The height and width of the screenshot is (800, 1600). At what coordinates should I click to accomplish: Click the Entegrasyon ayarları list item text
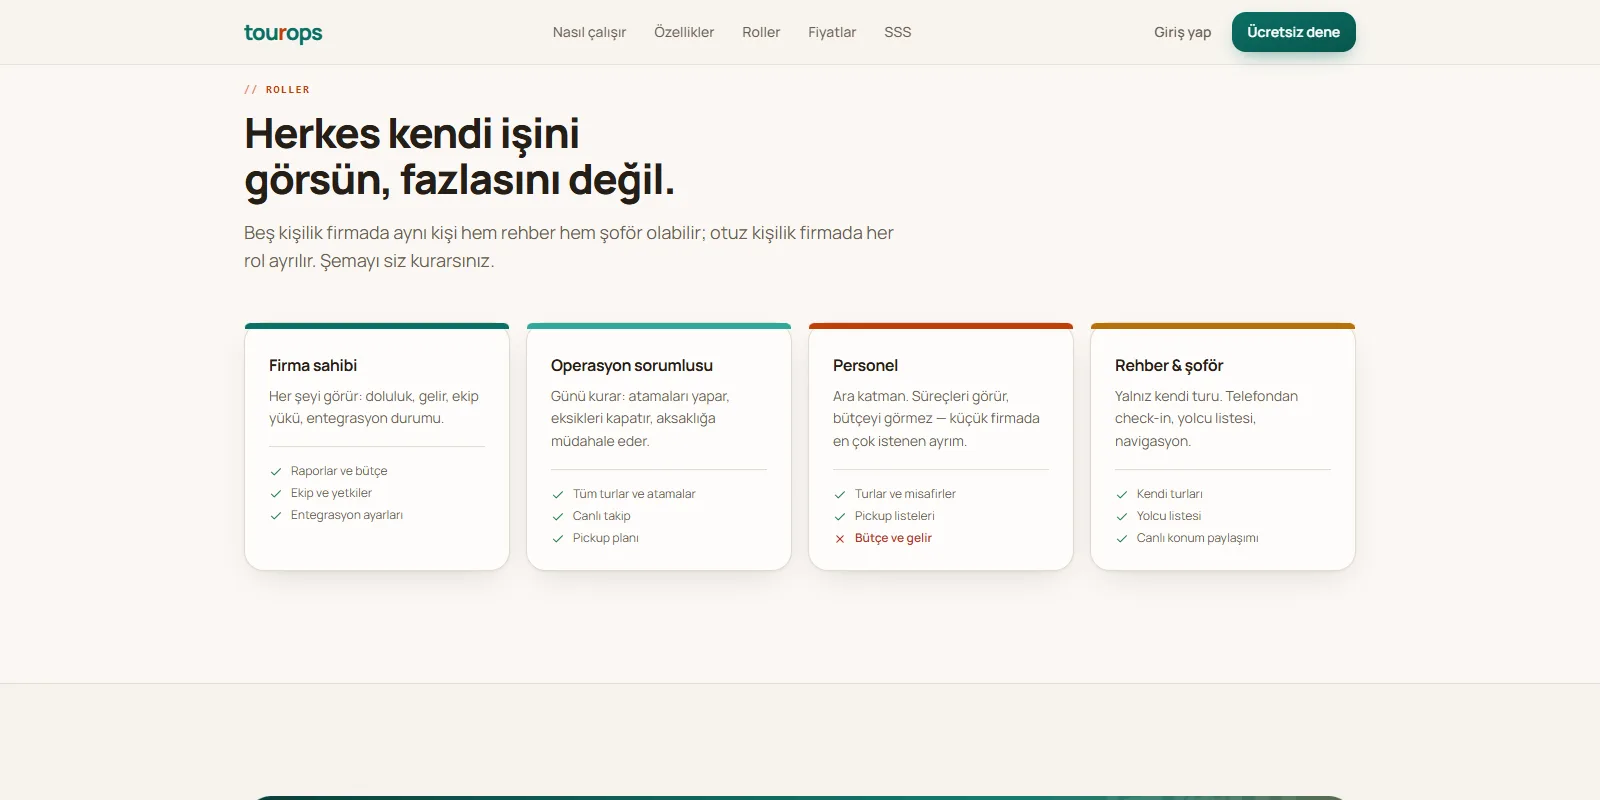tap(347, 515)
